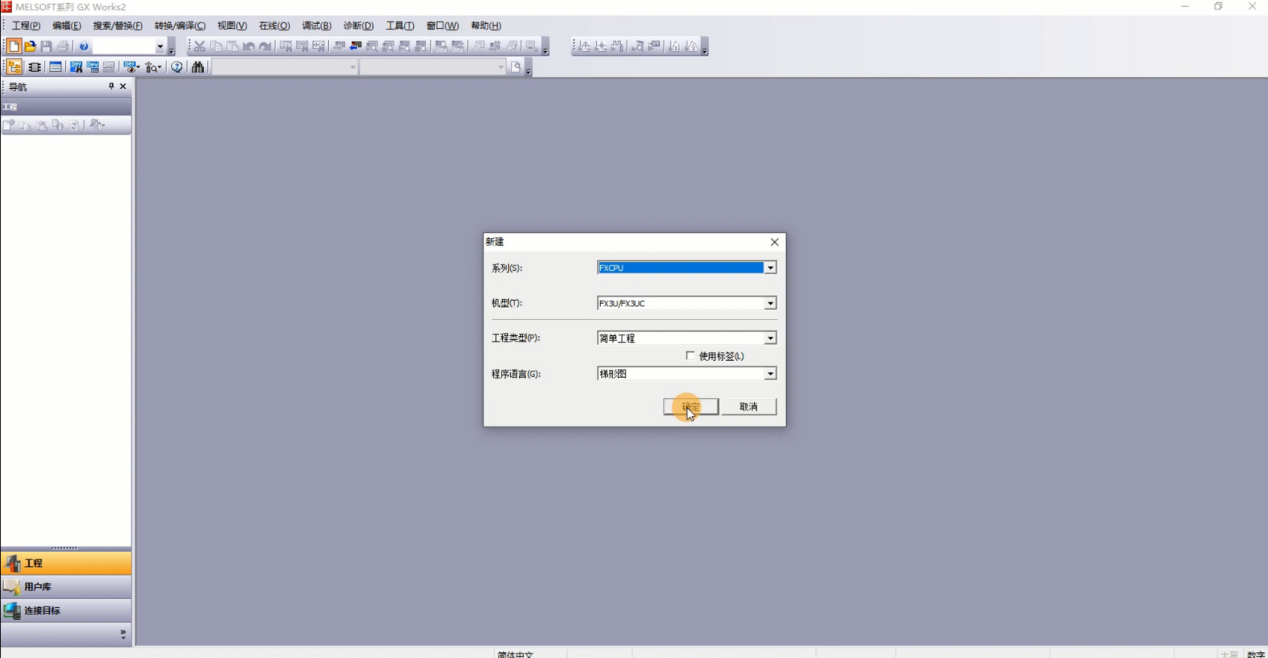Image resolution: width=1268 pixels, height=658 pixels.
Task: Click the Print toolbar icon
Action: point(63,46)
